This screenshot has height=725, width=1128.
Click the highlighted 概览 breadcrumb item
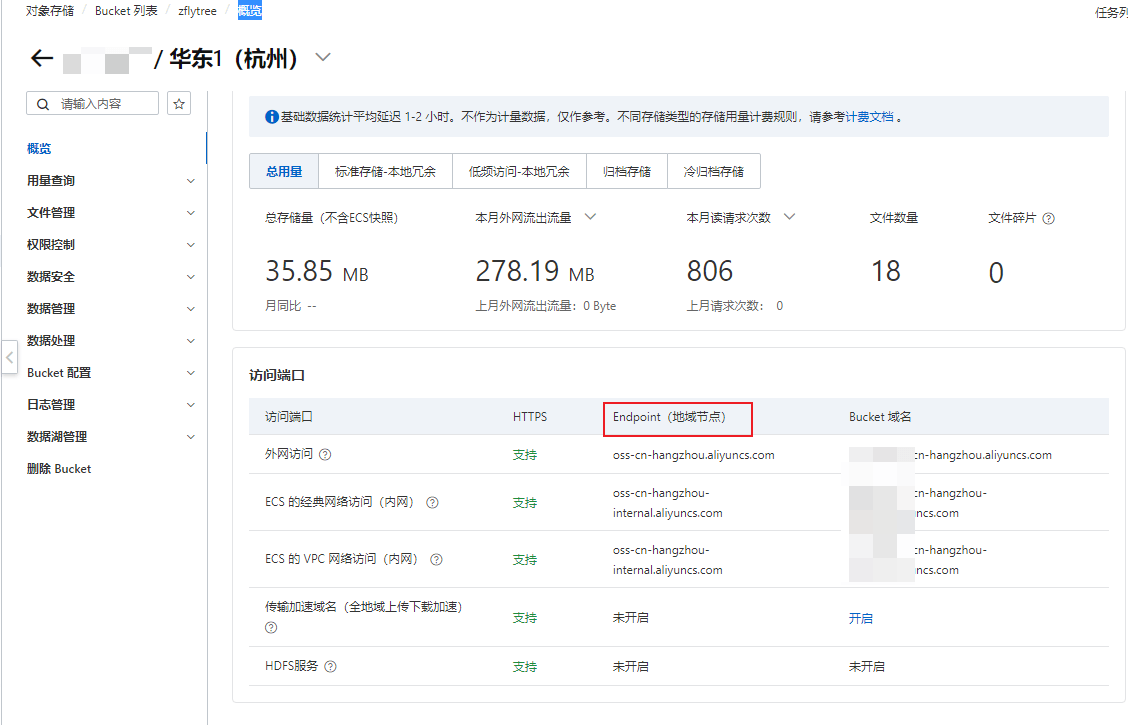250,11
